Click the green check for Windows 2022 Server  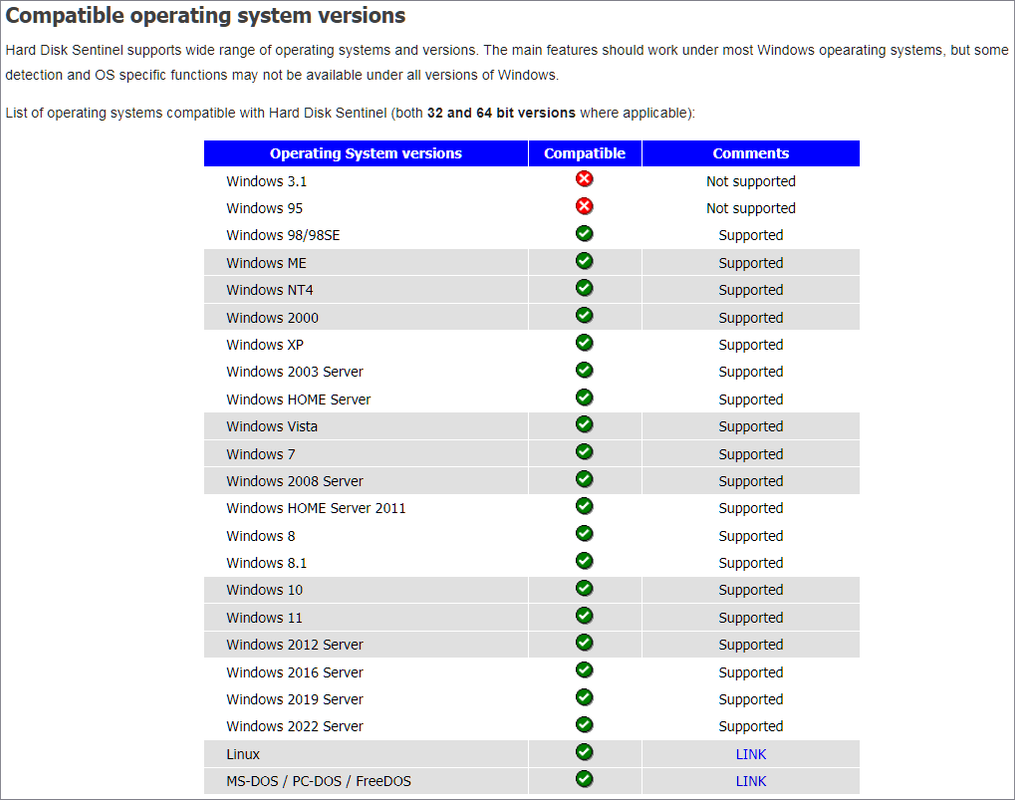585,724
